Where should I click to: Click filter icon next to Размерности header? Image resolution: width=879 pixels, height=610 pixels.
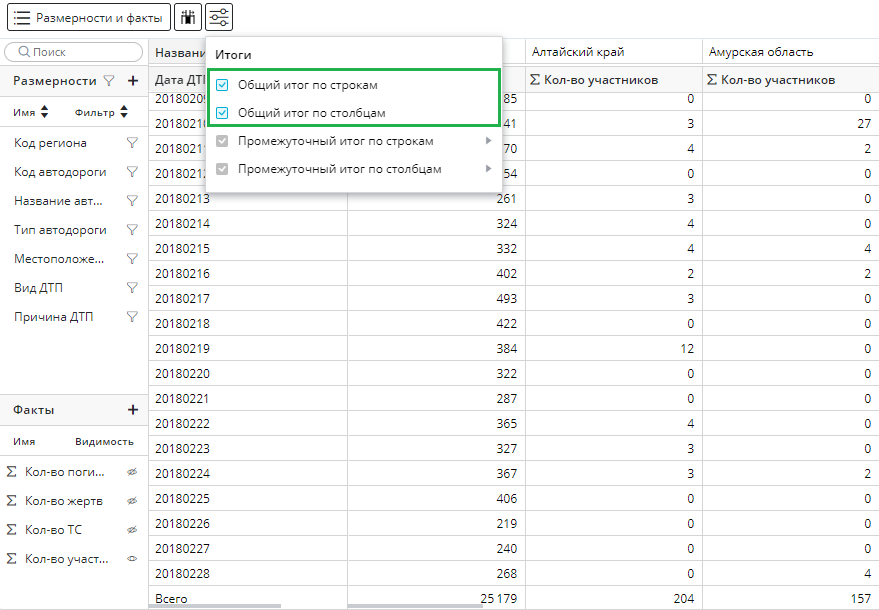click(109, 81)
